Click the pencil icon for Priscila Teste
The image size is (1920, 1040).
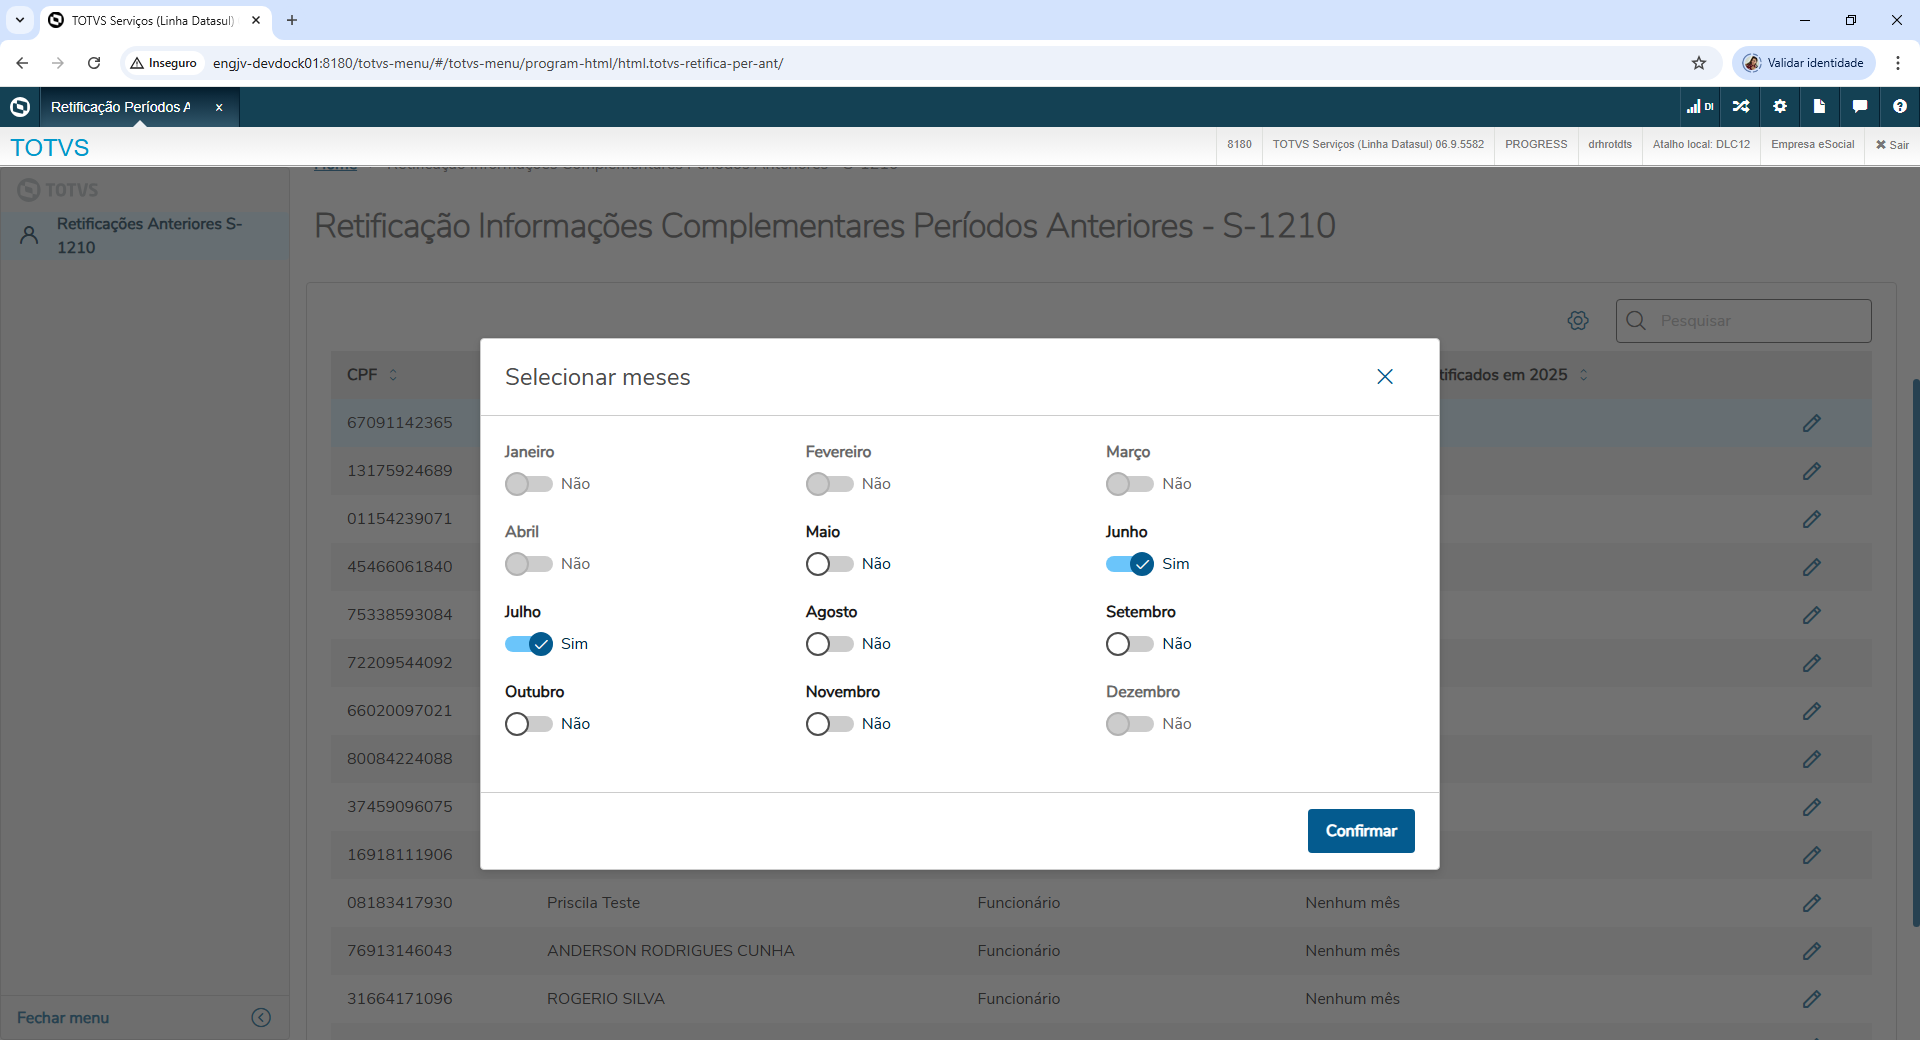(1811, 903)
